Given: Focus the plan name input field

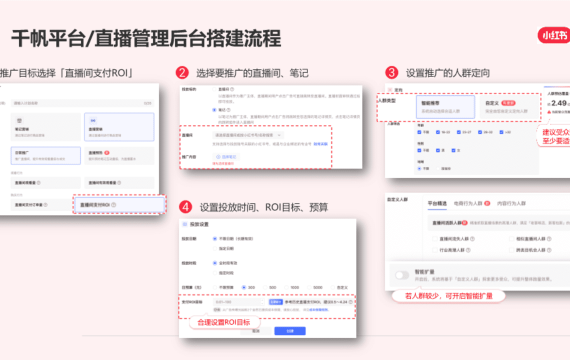Looking at the screenshot, I should [x=82, y=103].
